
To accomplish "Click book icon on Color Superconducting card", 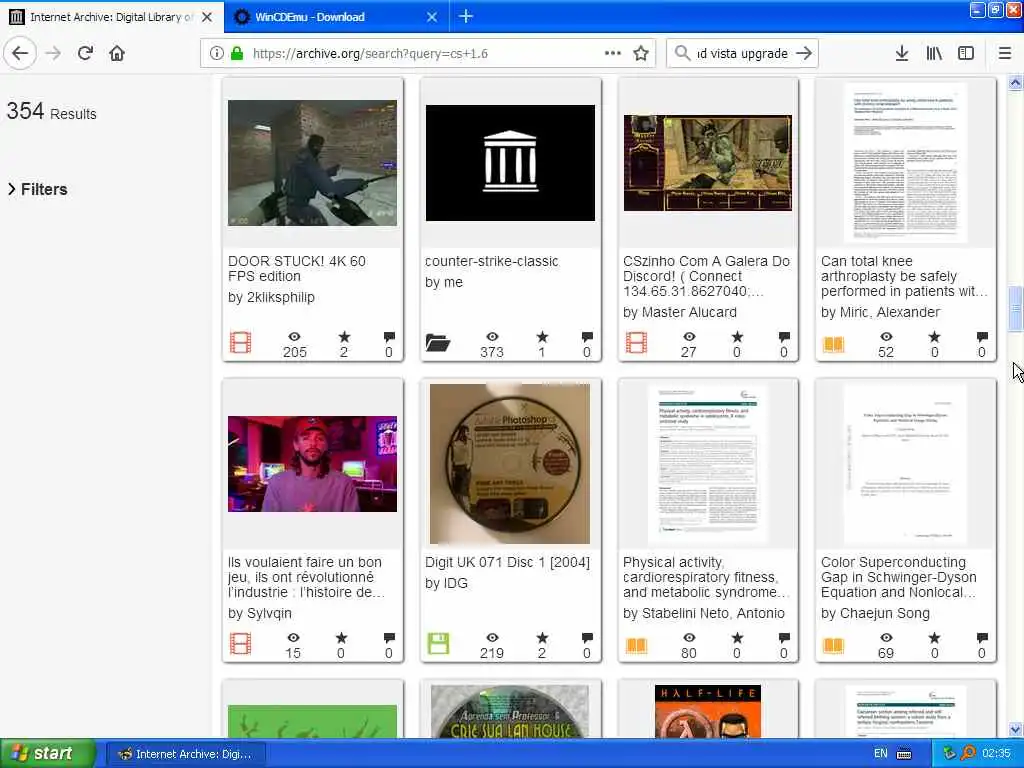I will 833,645.
